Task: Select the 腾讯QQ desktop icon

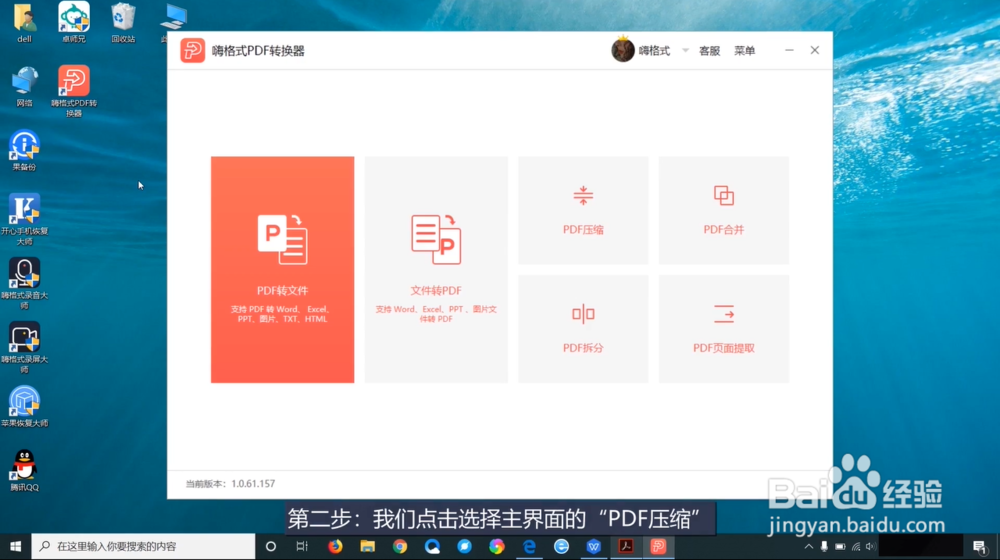Action: click(24, 471)
